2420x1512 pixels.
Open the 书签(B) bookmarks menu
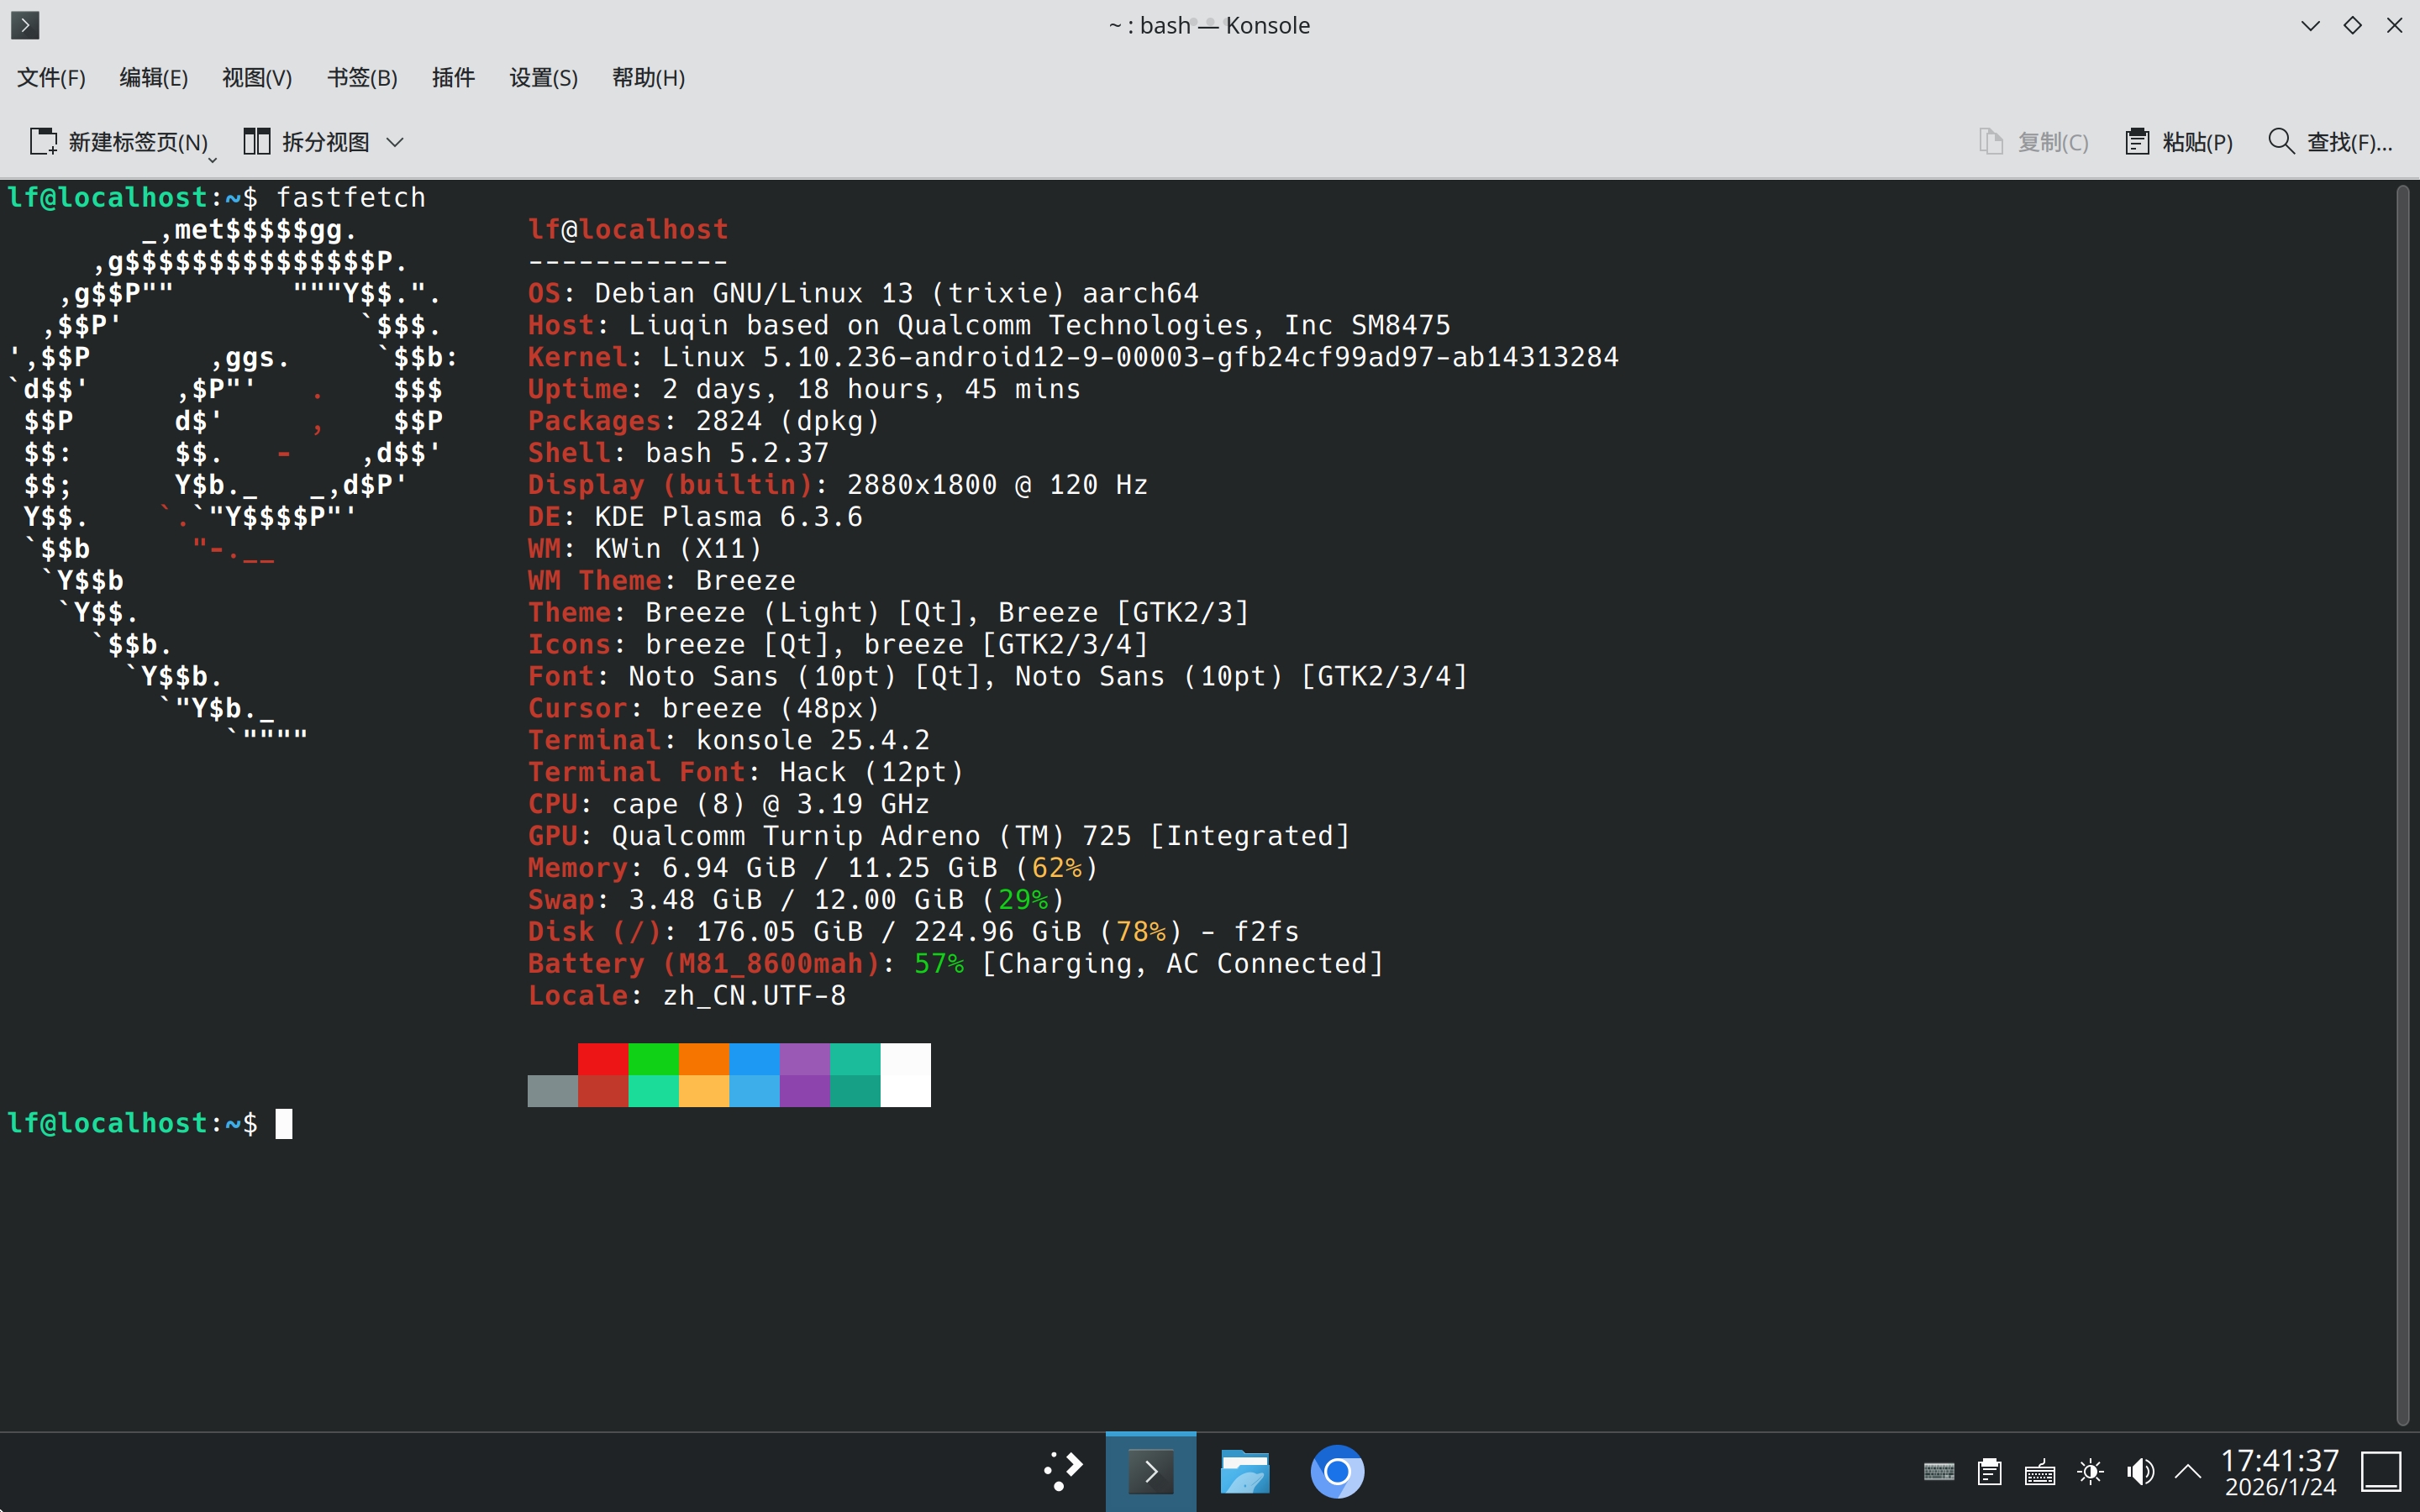362,78
